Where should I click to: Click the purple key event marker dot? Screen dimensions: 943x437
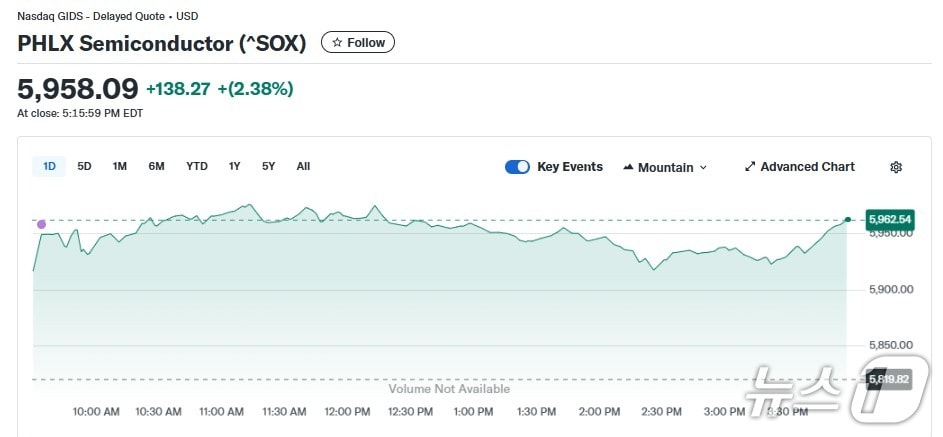pos(41,224)
